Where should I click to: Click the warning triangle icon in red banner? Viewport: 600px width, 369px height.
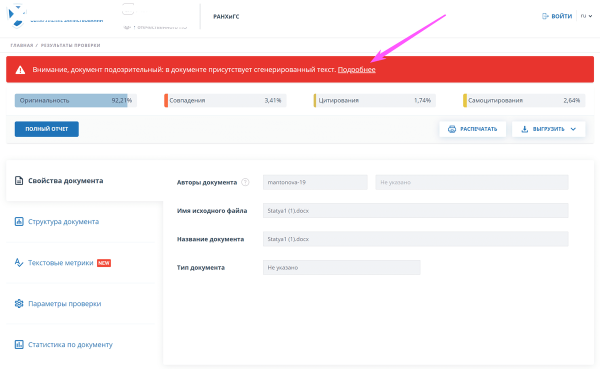pos(20,70)
